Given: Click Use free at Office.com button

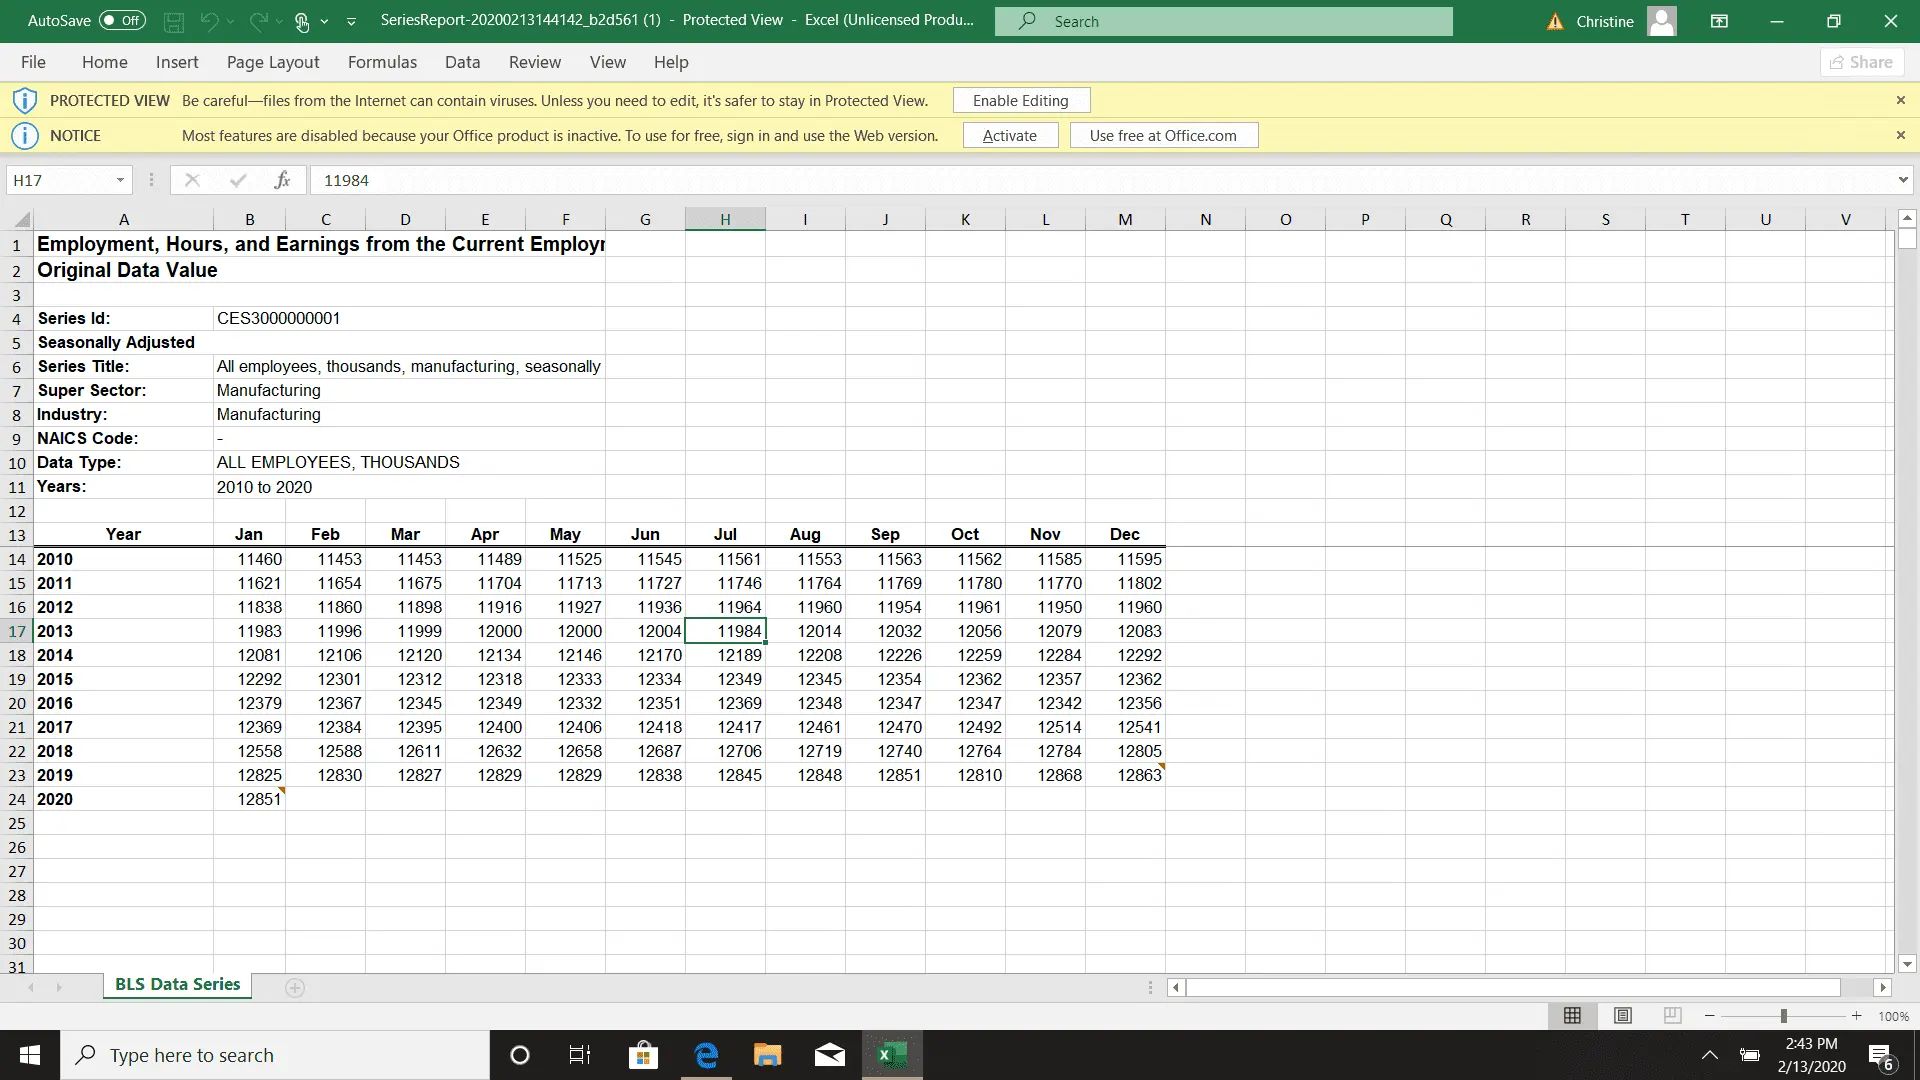Looking at the screenshot, I should pos(1163,135).
